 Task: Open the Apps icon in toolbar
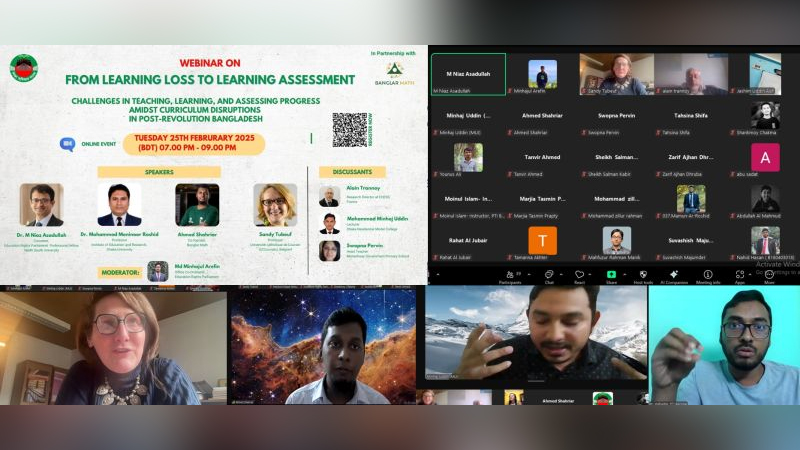pyautogui.click(x=739, y=275)
